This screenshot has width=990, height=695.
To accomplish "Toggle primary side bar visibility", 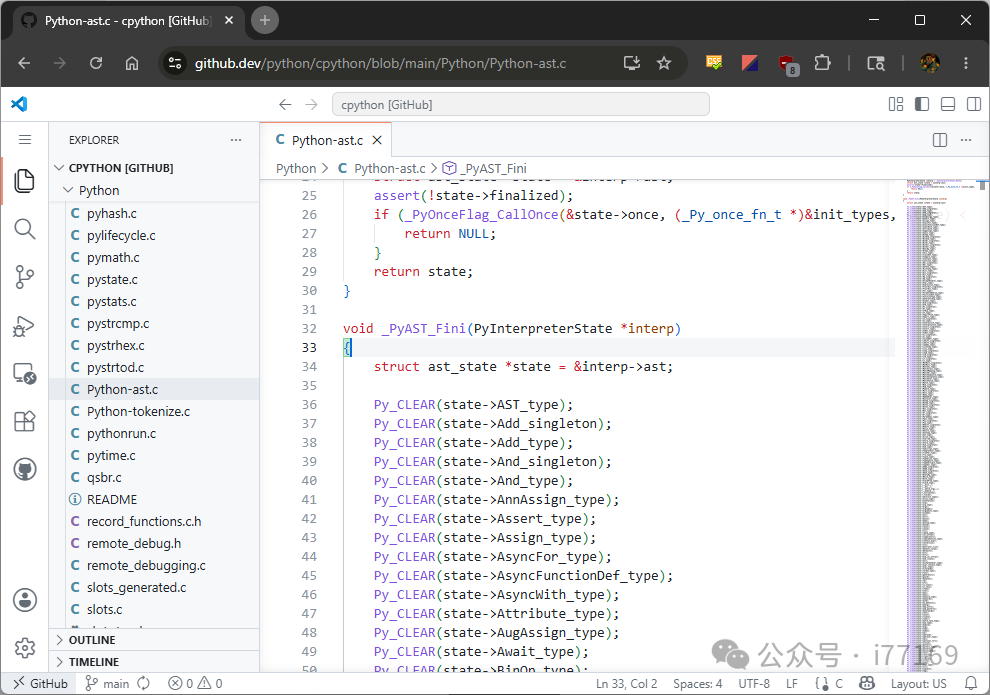I will [x=922, y=104].
